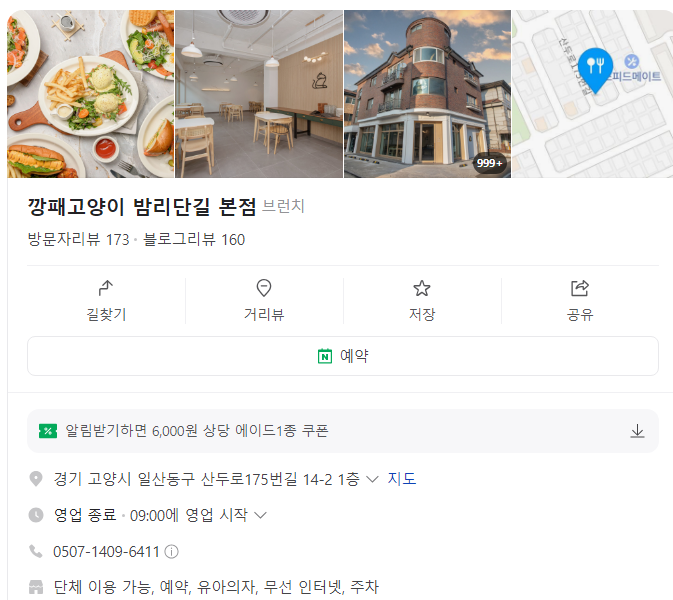This screenshot has height=600, width=673.
Task: Open the cafe interior photo thumbnail
Action: click(x=259, y=94)
